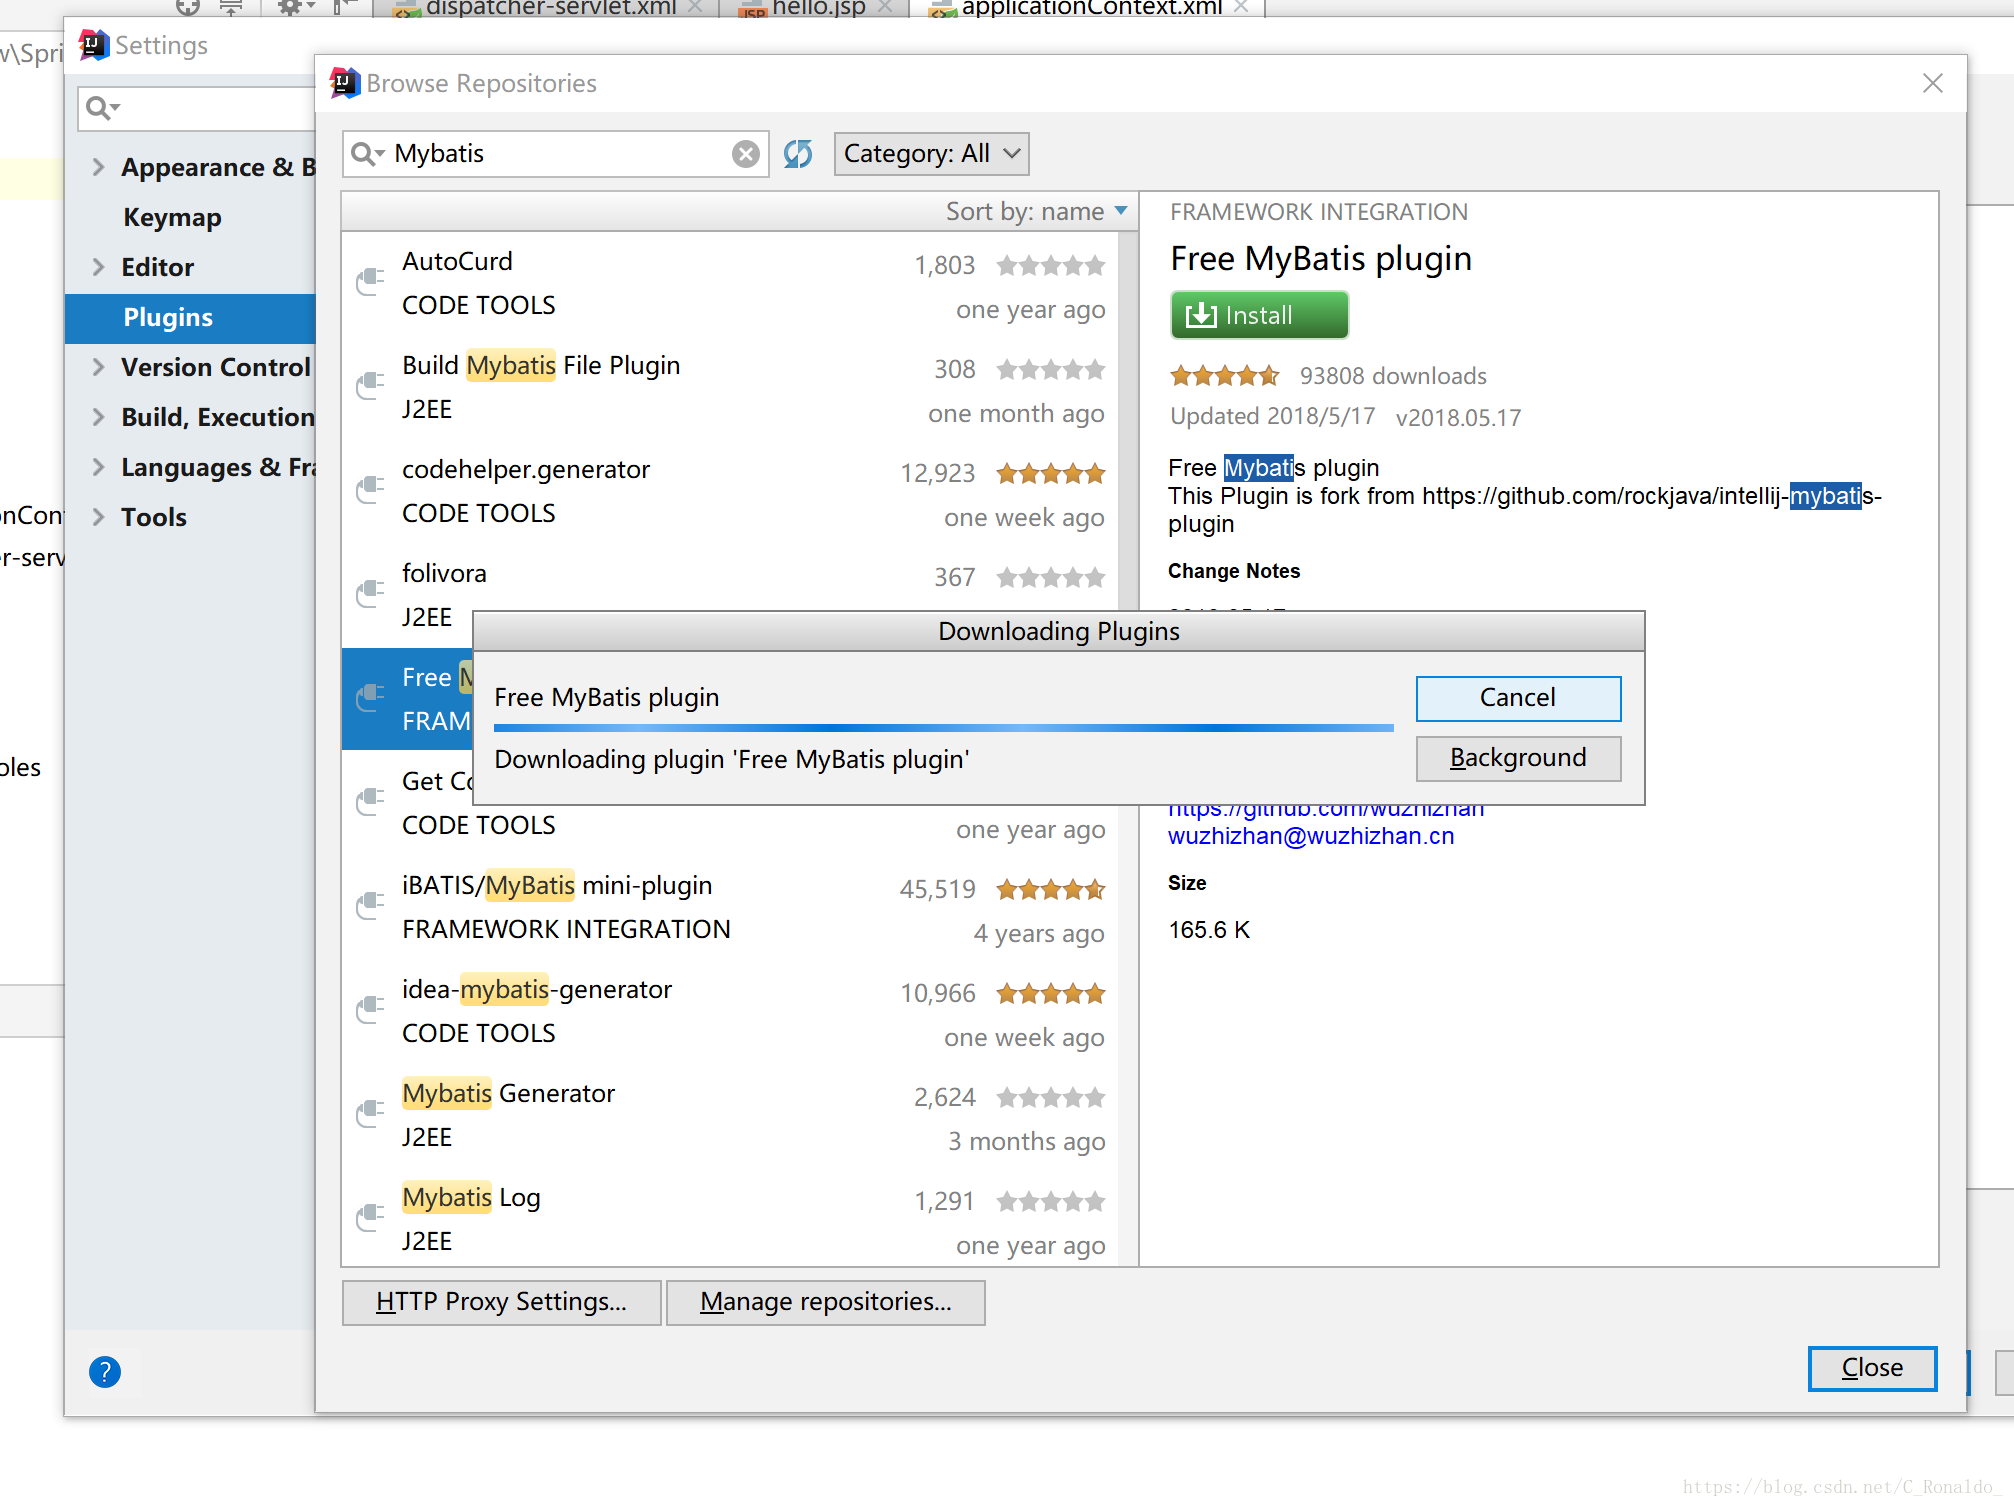Open the help question mark icon

pos(105,1372)
